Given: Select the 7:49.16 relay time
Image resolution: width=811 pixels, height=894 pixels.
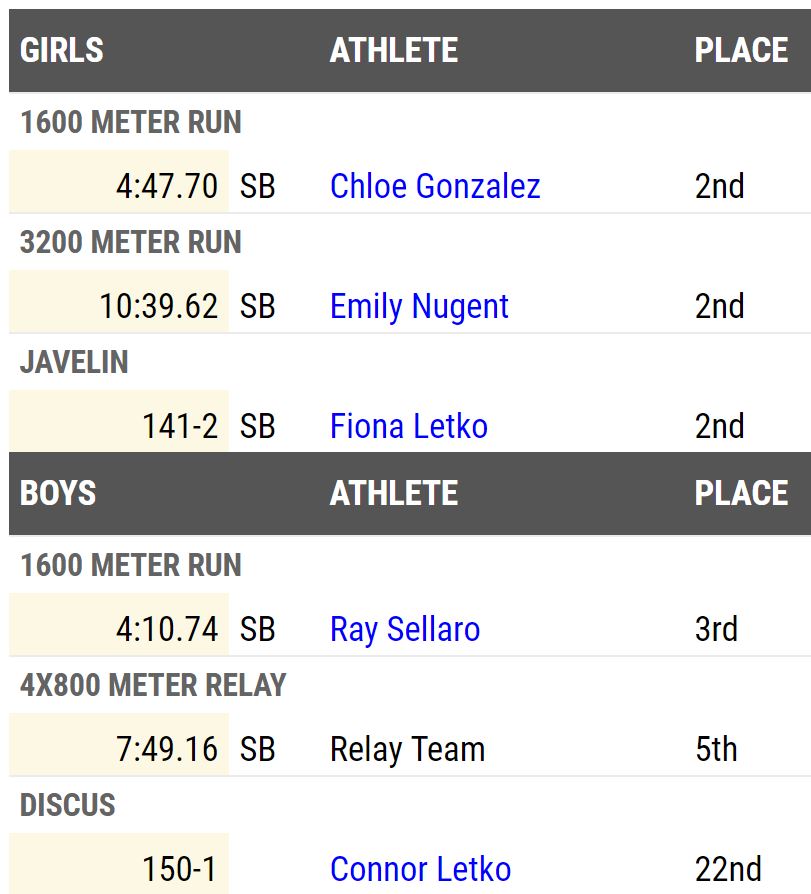Looking at the screenshot, I should (x=167, y=749).
